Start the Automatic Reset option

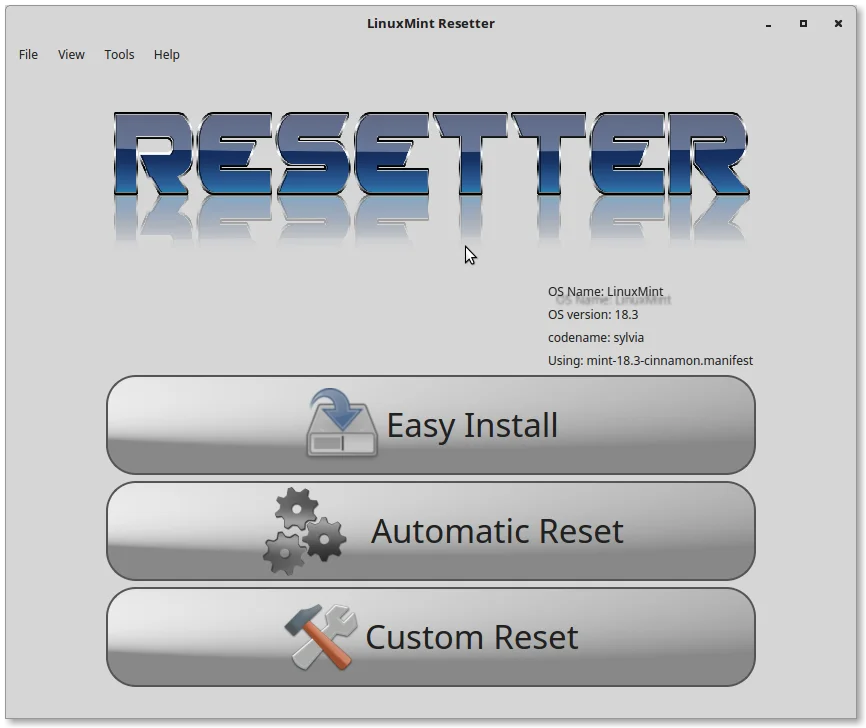431,531
